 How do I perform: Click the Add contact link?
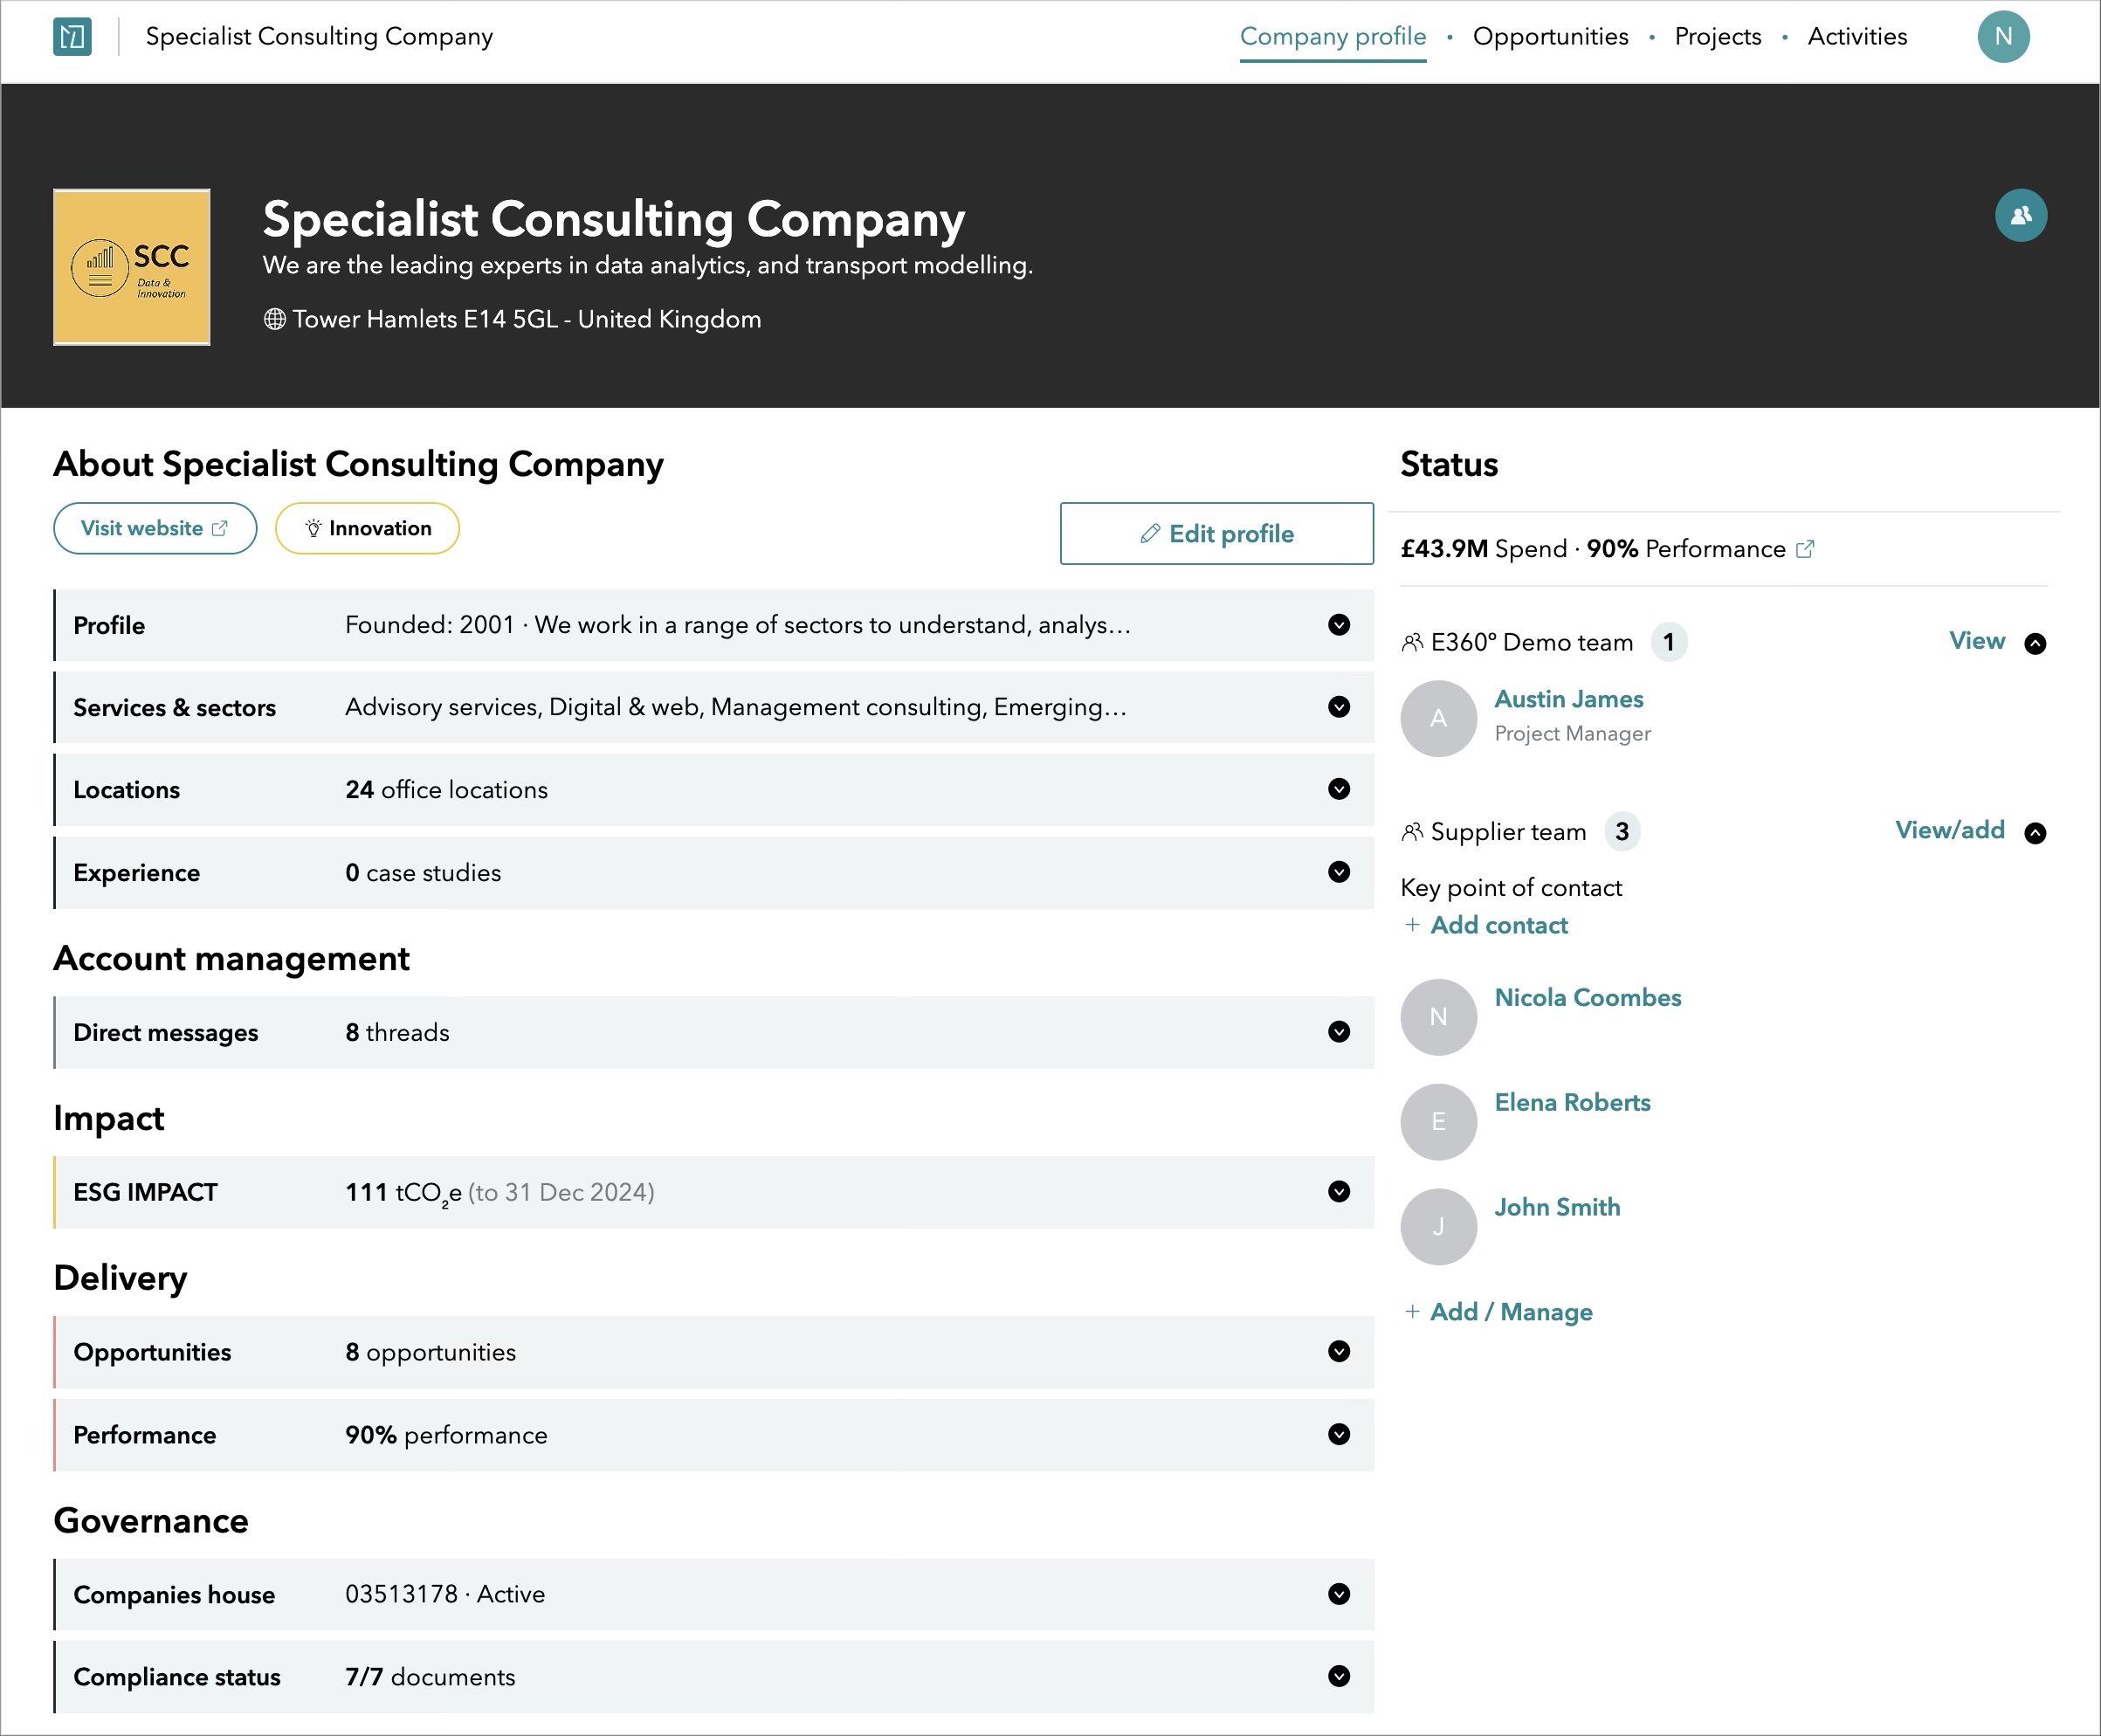point(1499,925)
